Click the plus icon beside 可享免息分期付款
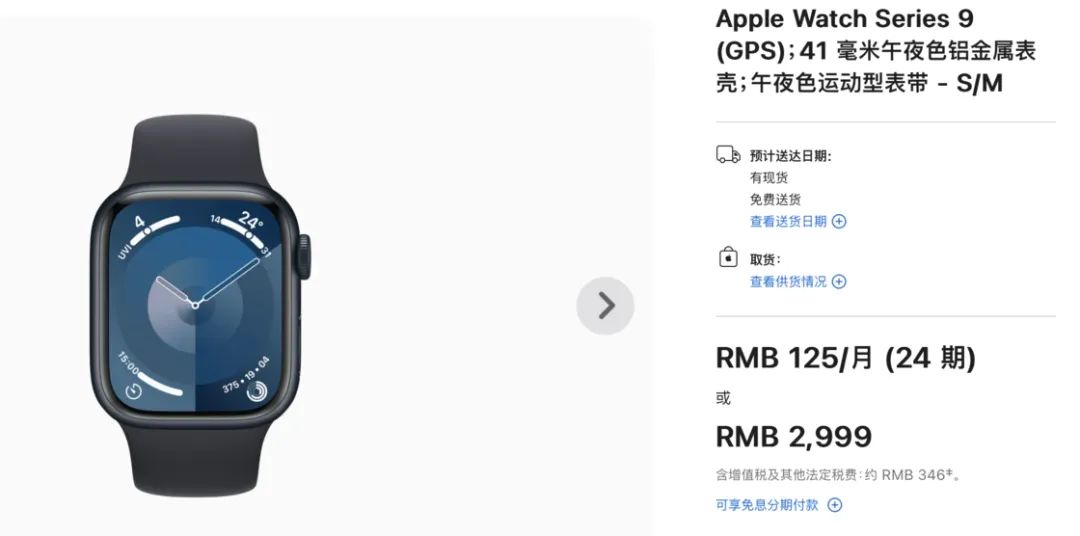The image size is (1080, 536). pos(834,505)
